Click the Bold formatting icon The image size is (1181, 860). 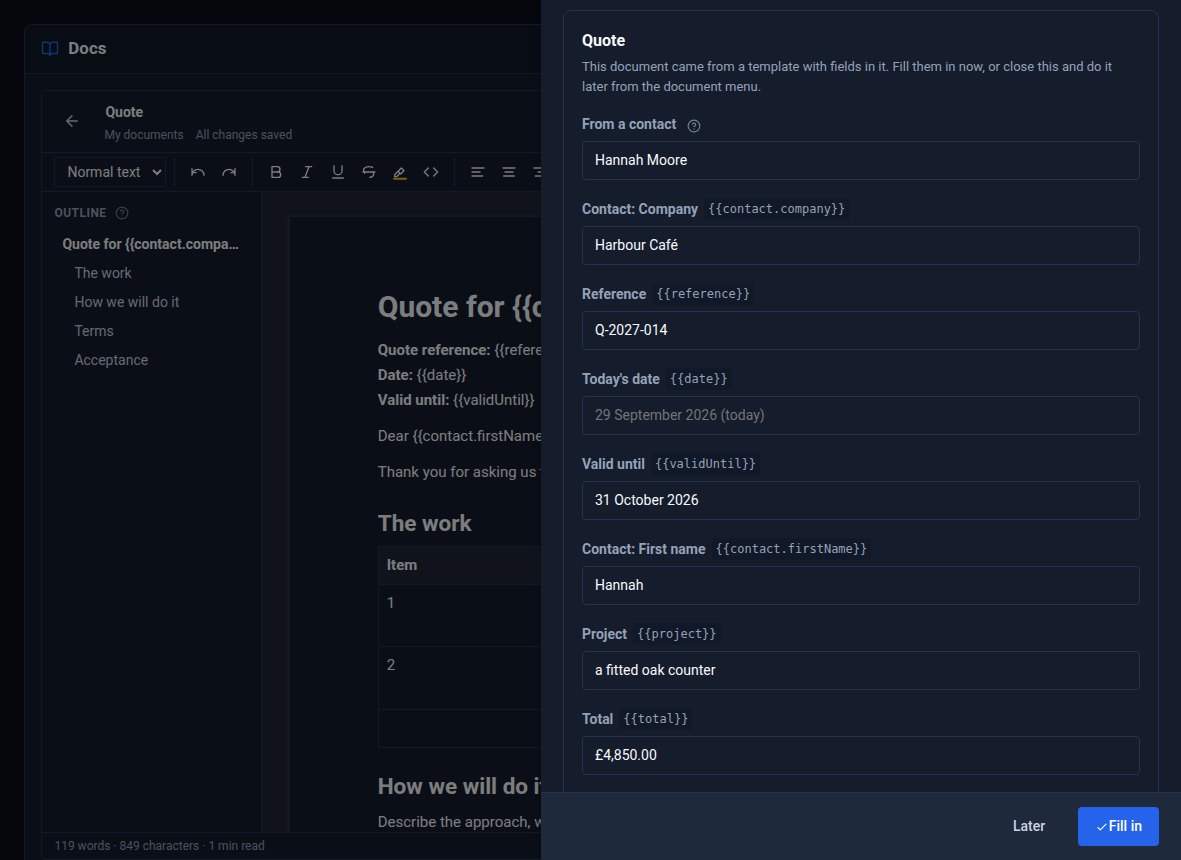[276, 172]
